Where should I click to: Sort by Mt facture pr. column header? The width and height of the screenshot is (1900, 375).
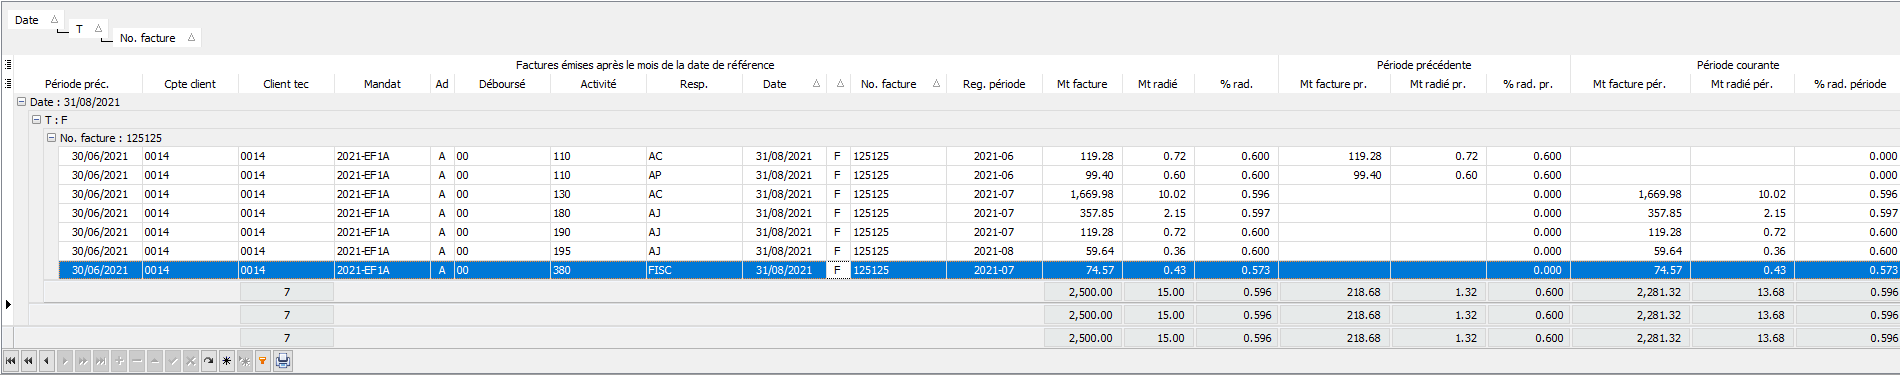(1334, 84)
